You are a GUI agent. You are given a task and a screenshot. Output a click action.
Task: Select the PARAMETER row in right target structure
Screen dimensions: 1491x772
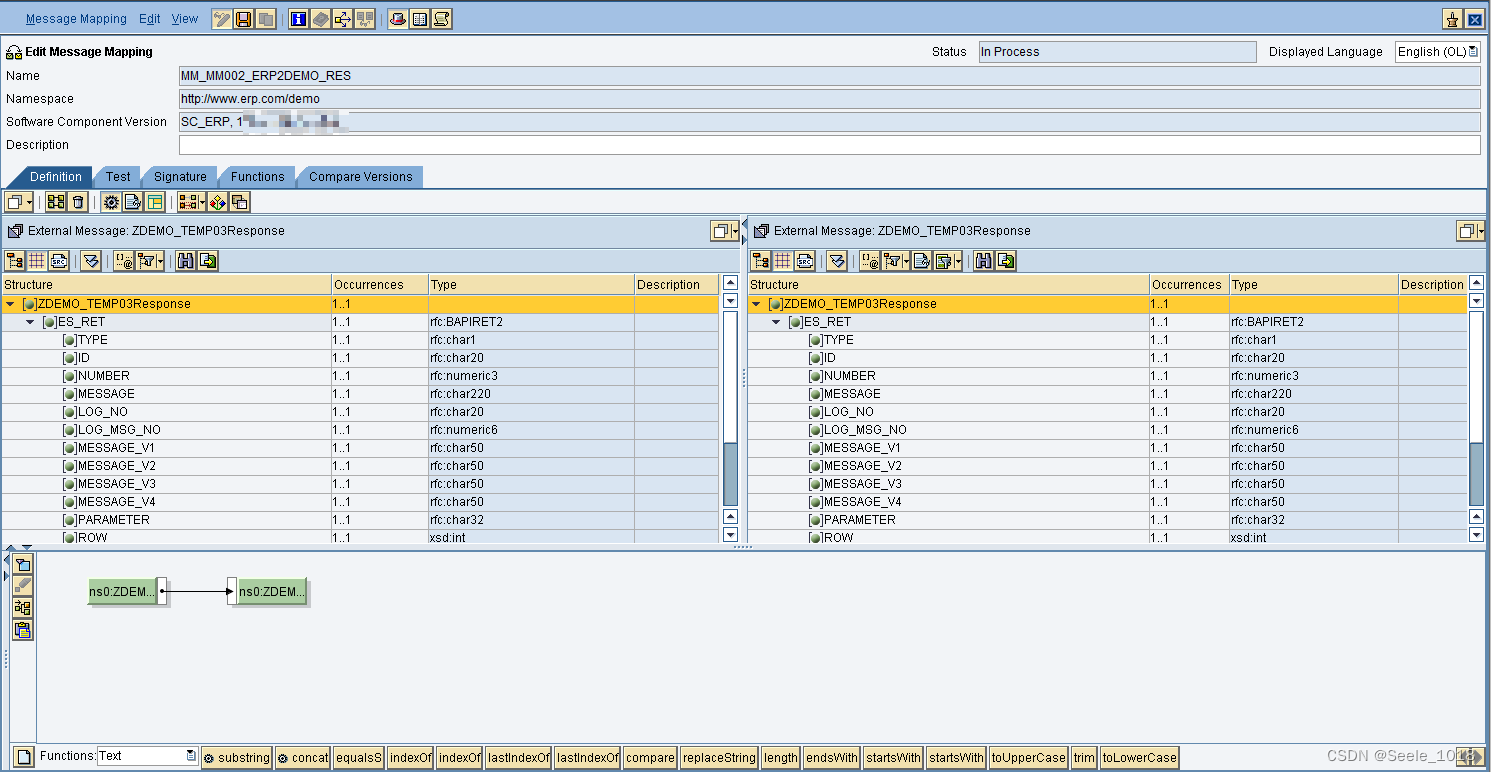[x=1107, y=520]
